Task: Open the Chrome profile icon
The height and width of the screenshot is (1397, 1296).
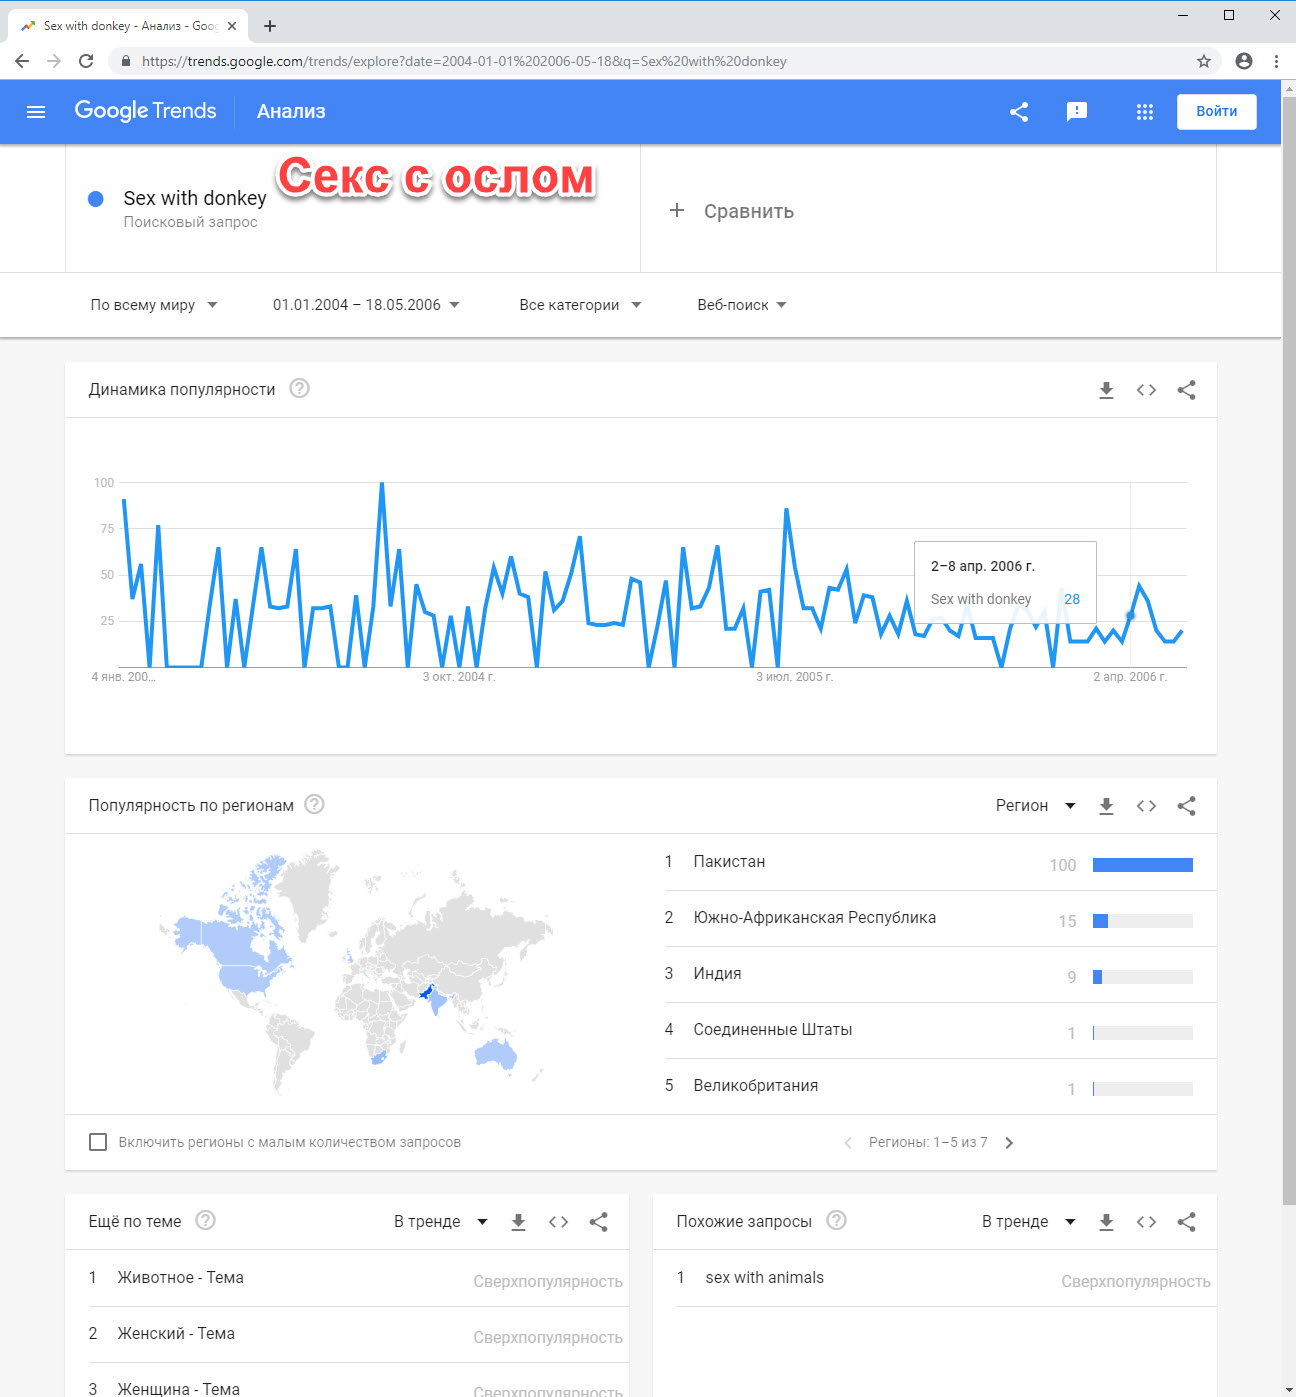Action: (1244, 61)
